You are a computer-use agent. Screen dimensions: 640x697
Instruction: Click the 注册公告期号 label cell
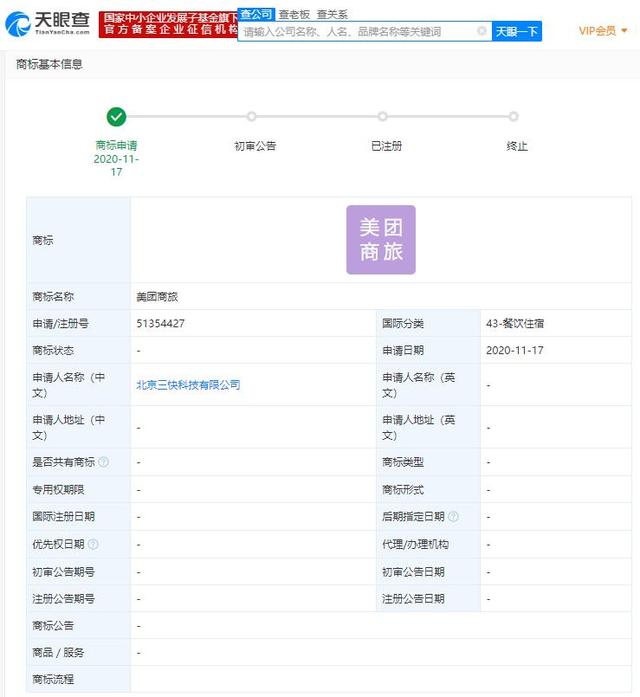tap(79, 599)
